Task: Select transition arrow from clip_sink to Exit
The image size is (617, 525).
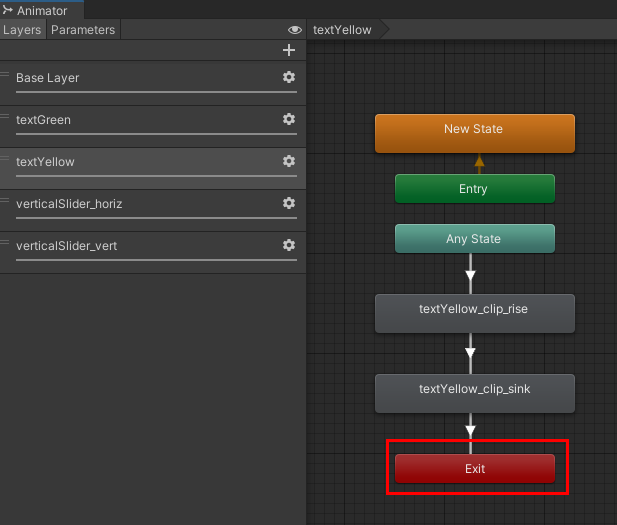Action: (470, 432)
